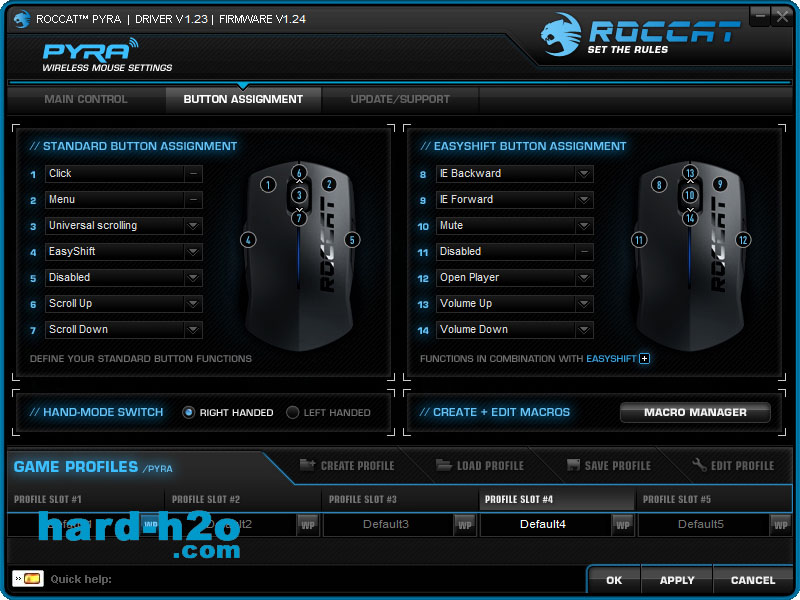
Task: Open button 12 Open Player dropdown
Action: [x=584, y=278]
